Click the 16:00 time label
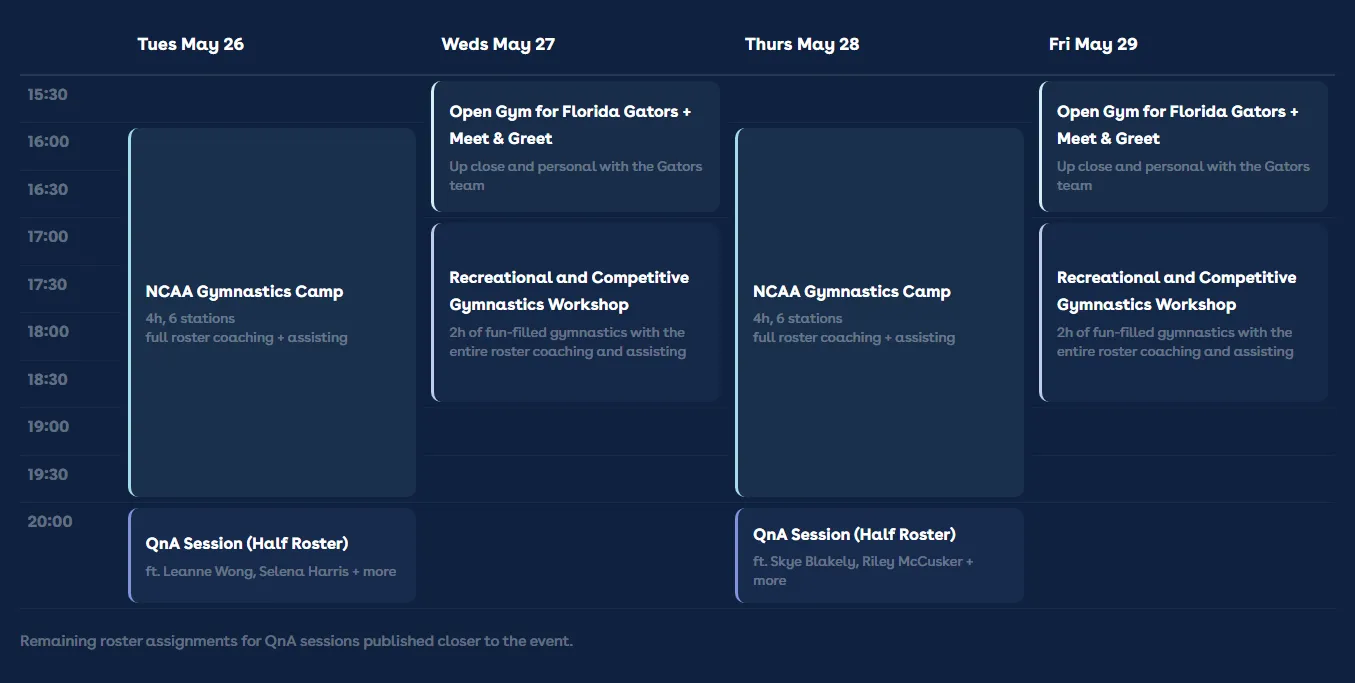This screenshot has height=683, width=1355. pyautogui.click(x=48, y=141)
